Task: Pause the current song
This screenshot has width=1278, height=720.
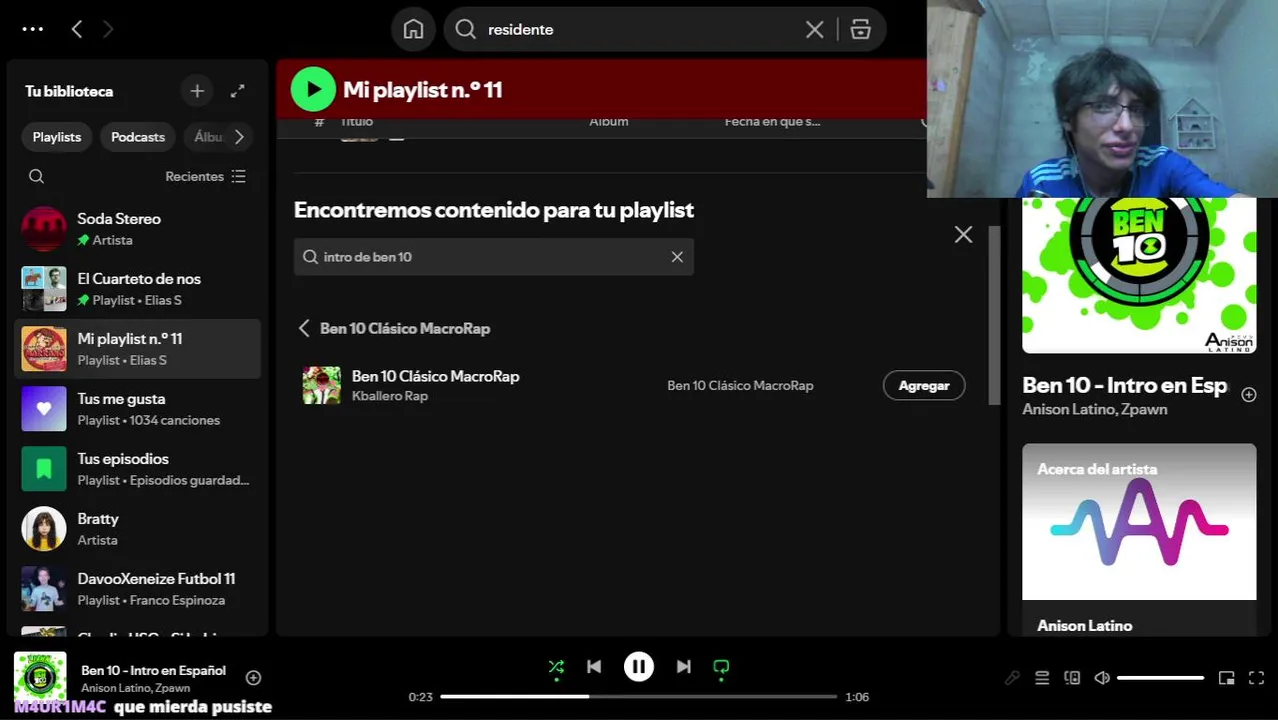Action: 639,667
